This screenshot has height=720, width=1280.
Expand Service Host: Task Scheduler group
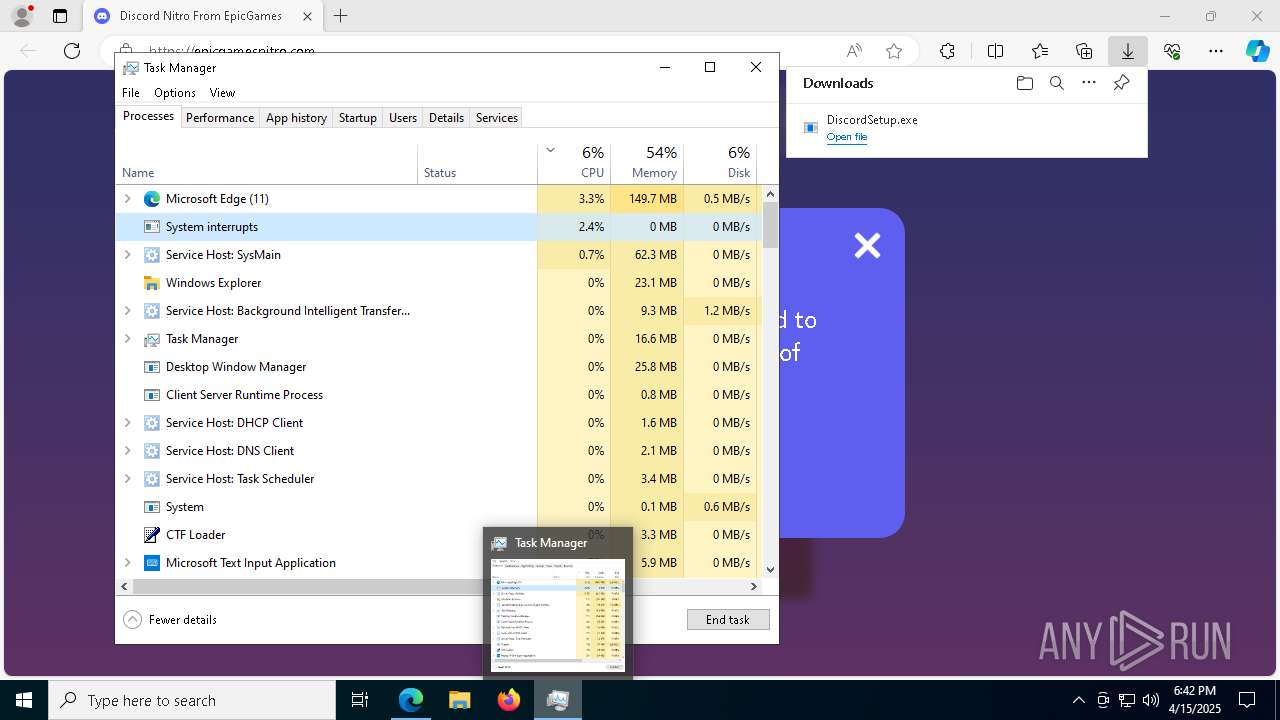pos(127,479)
